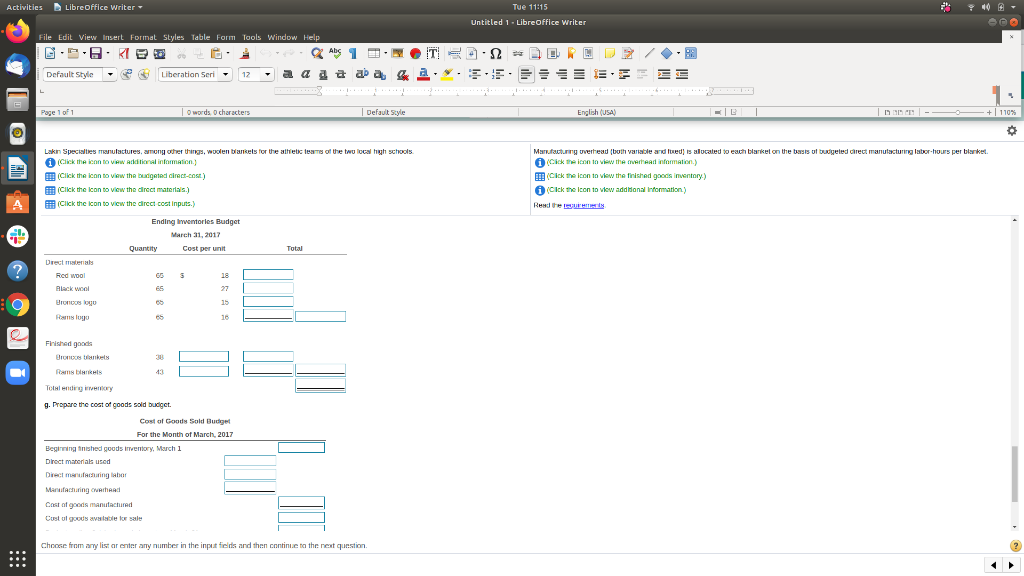Activate Clone Formatting paintbrush

(245, 54)
